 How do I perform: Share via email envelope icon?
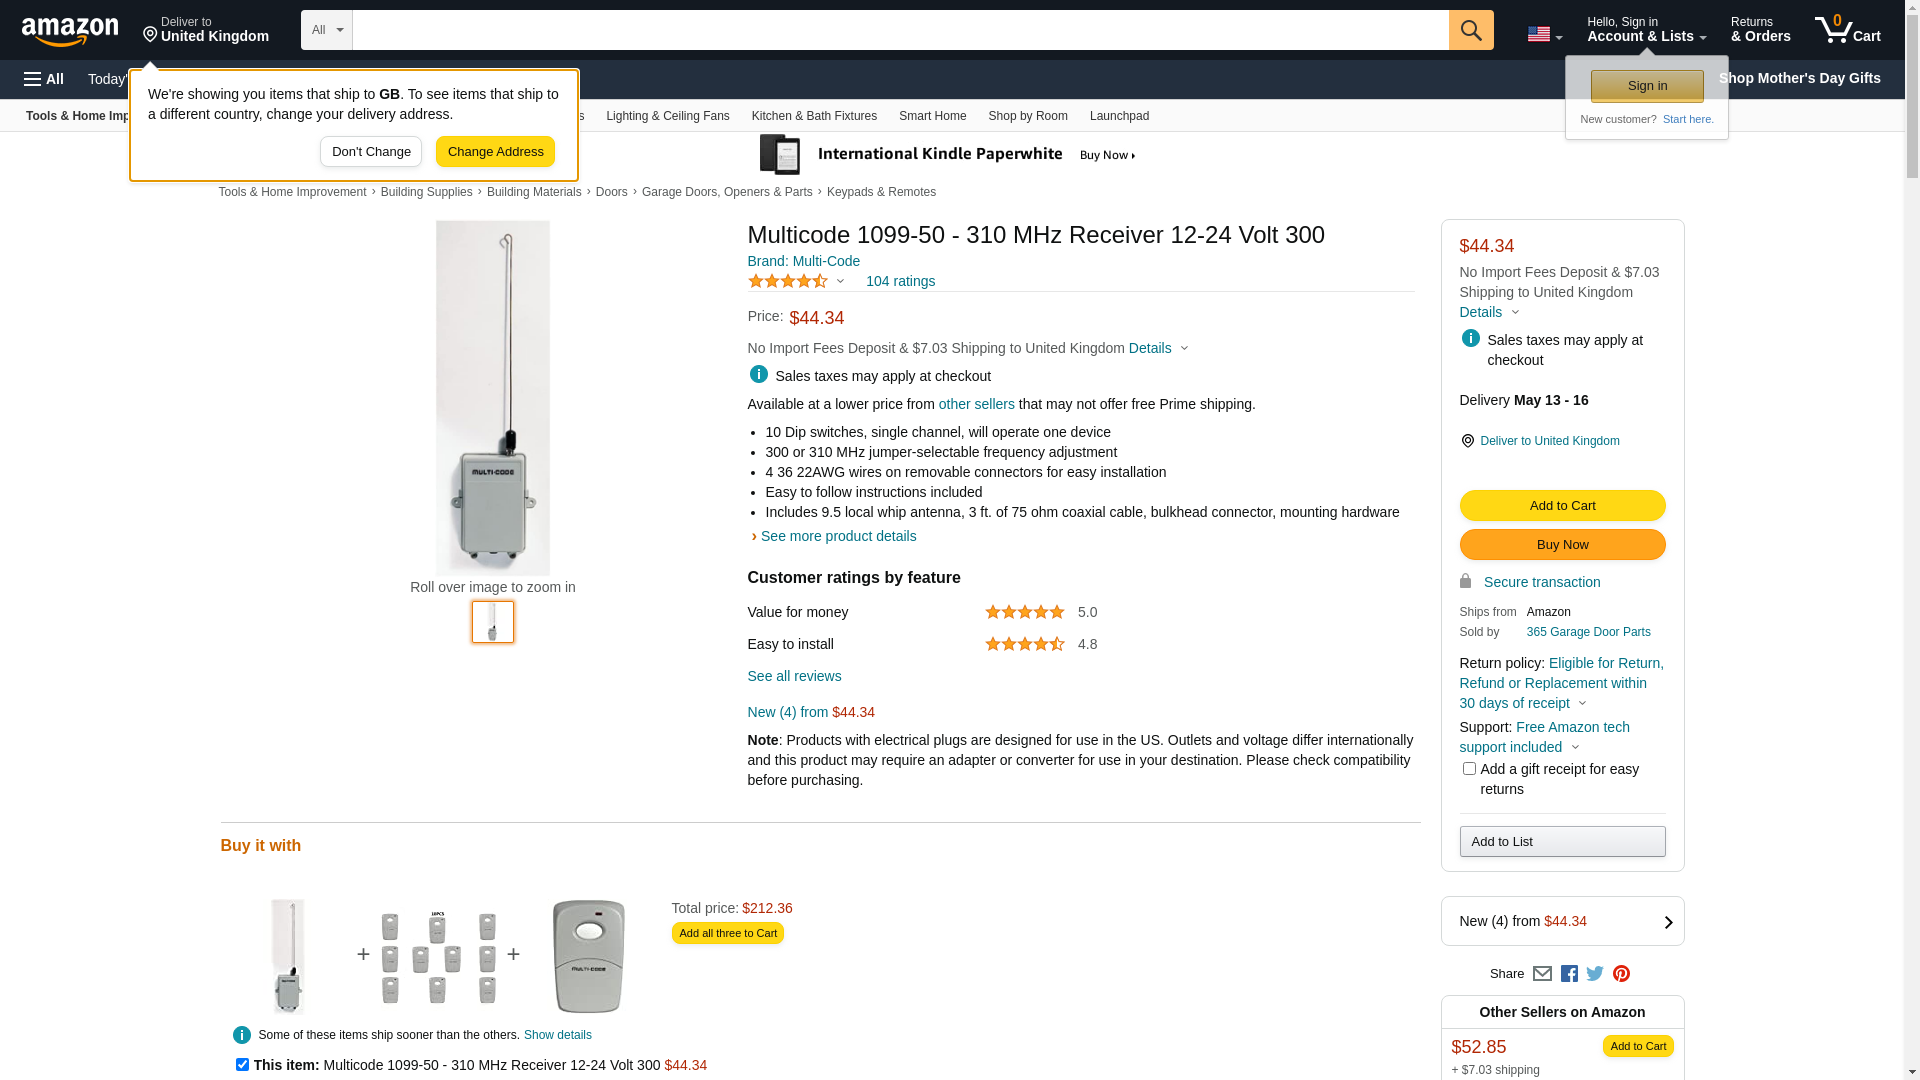1542,974
